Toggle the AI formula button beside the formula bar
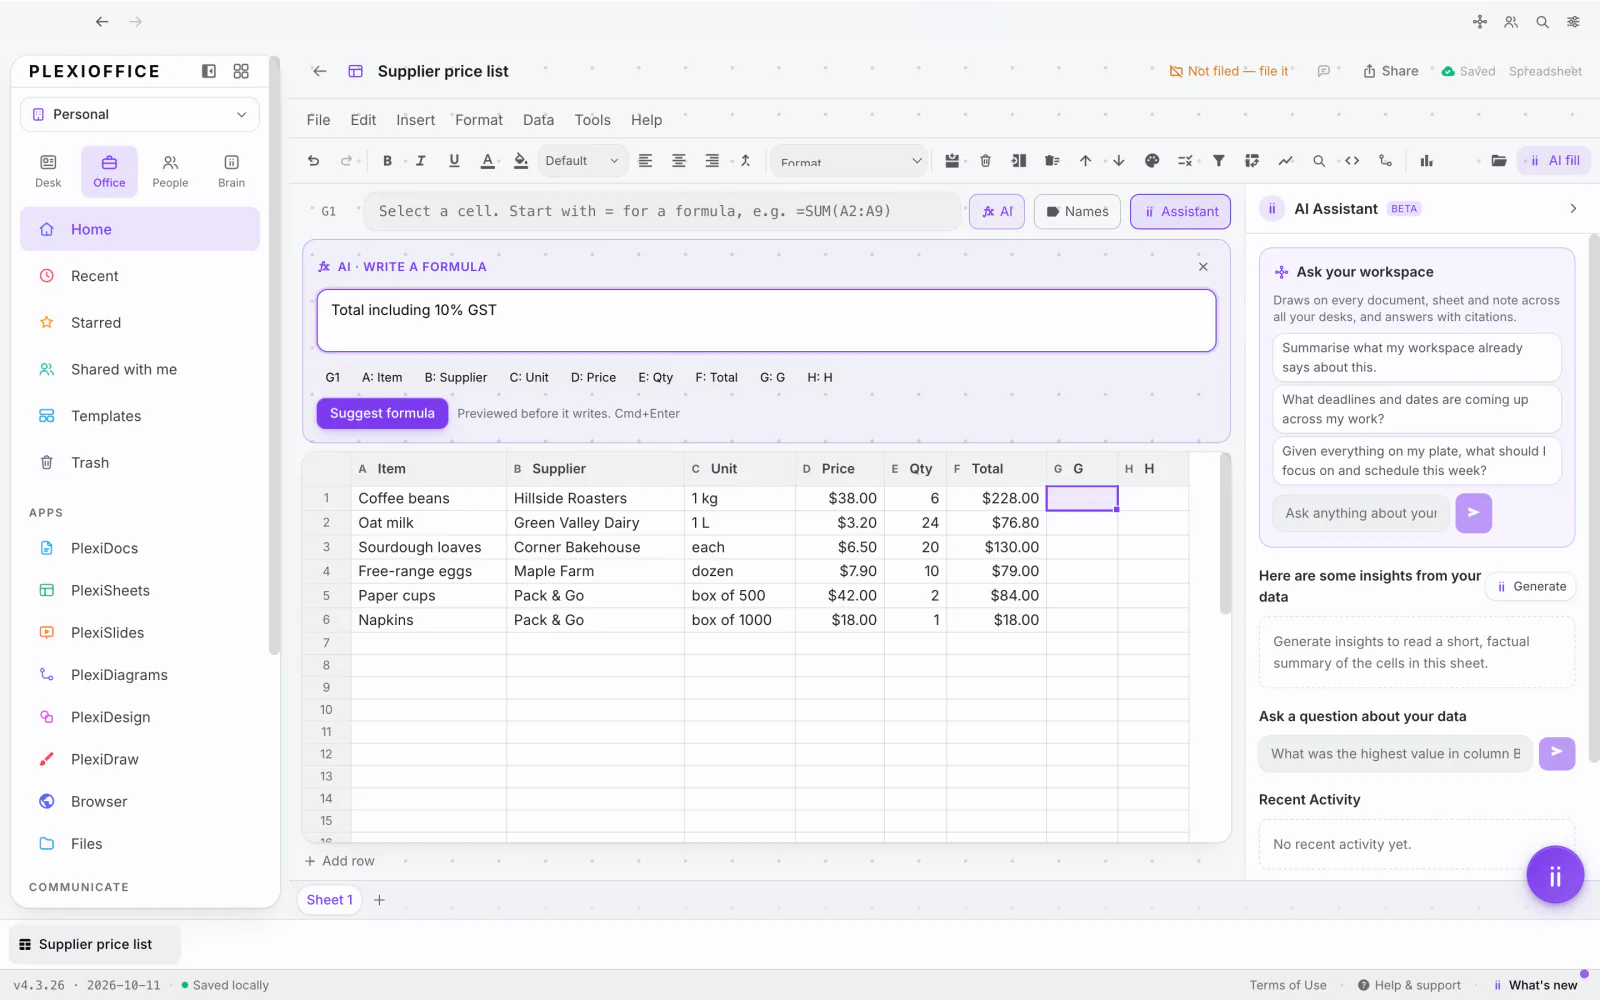Image resolution: width=1600 pixels, height=1000 pixels. tap(997, 211)
